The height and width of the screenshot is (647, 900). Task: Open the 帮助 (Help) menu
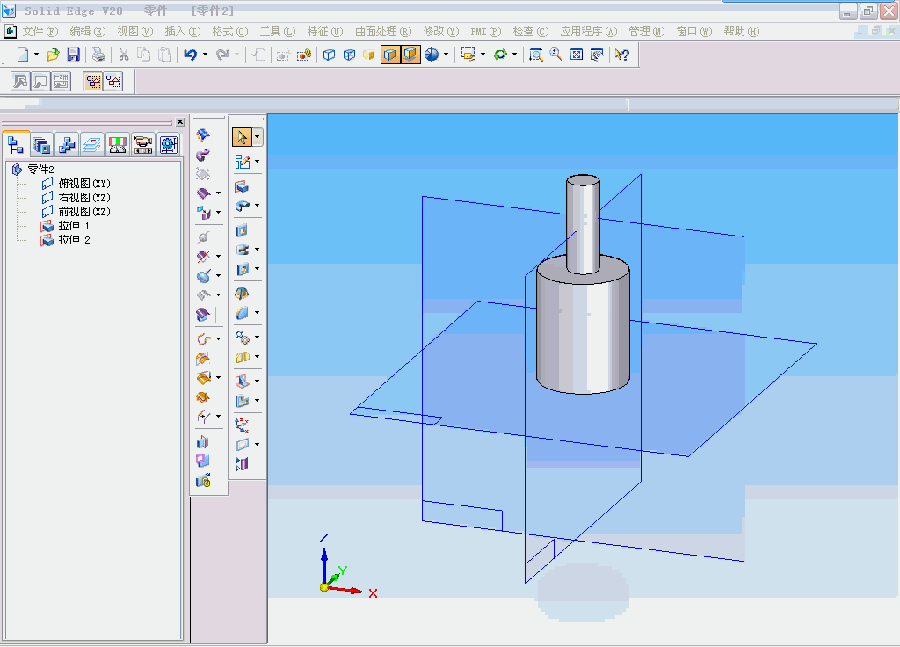[739, 31]
